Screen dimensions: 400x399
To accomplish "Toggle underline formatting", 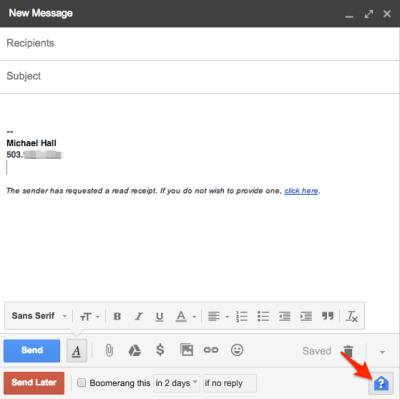I will (160, 316).
